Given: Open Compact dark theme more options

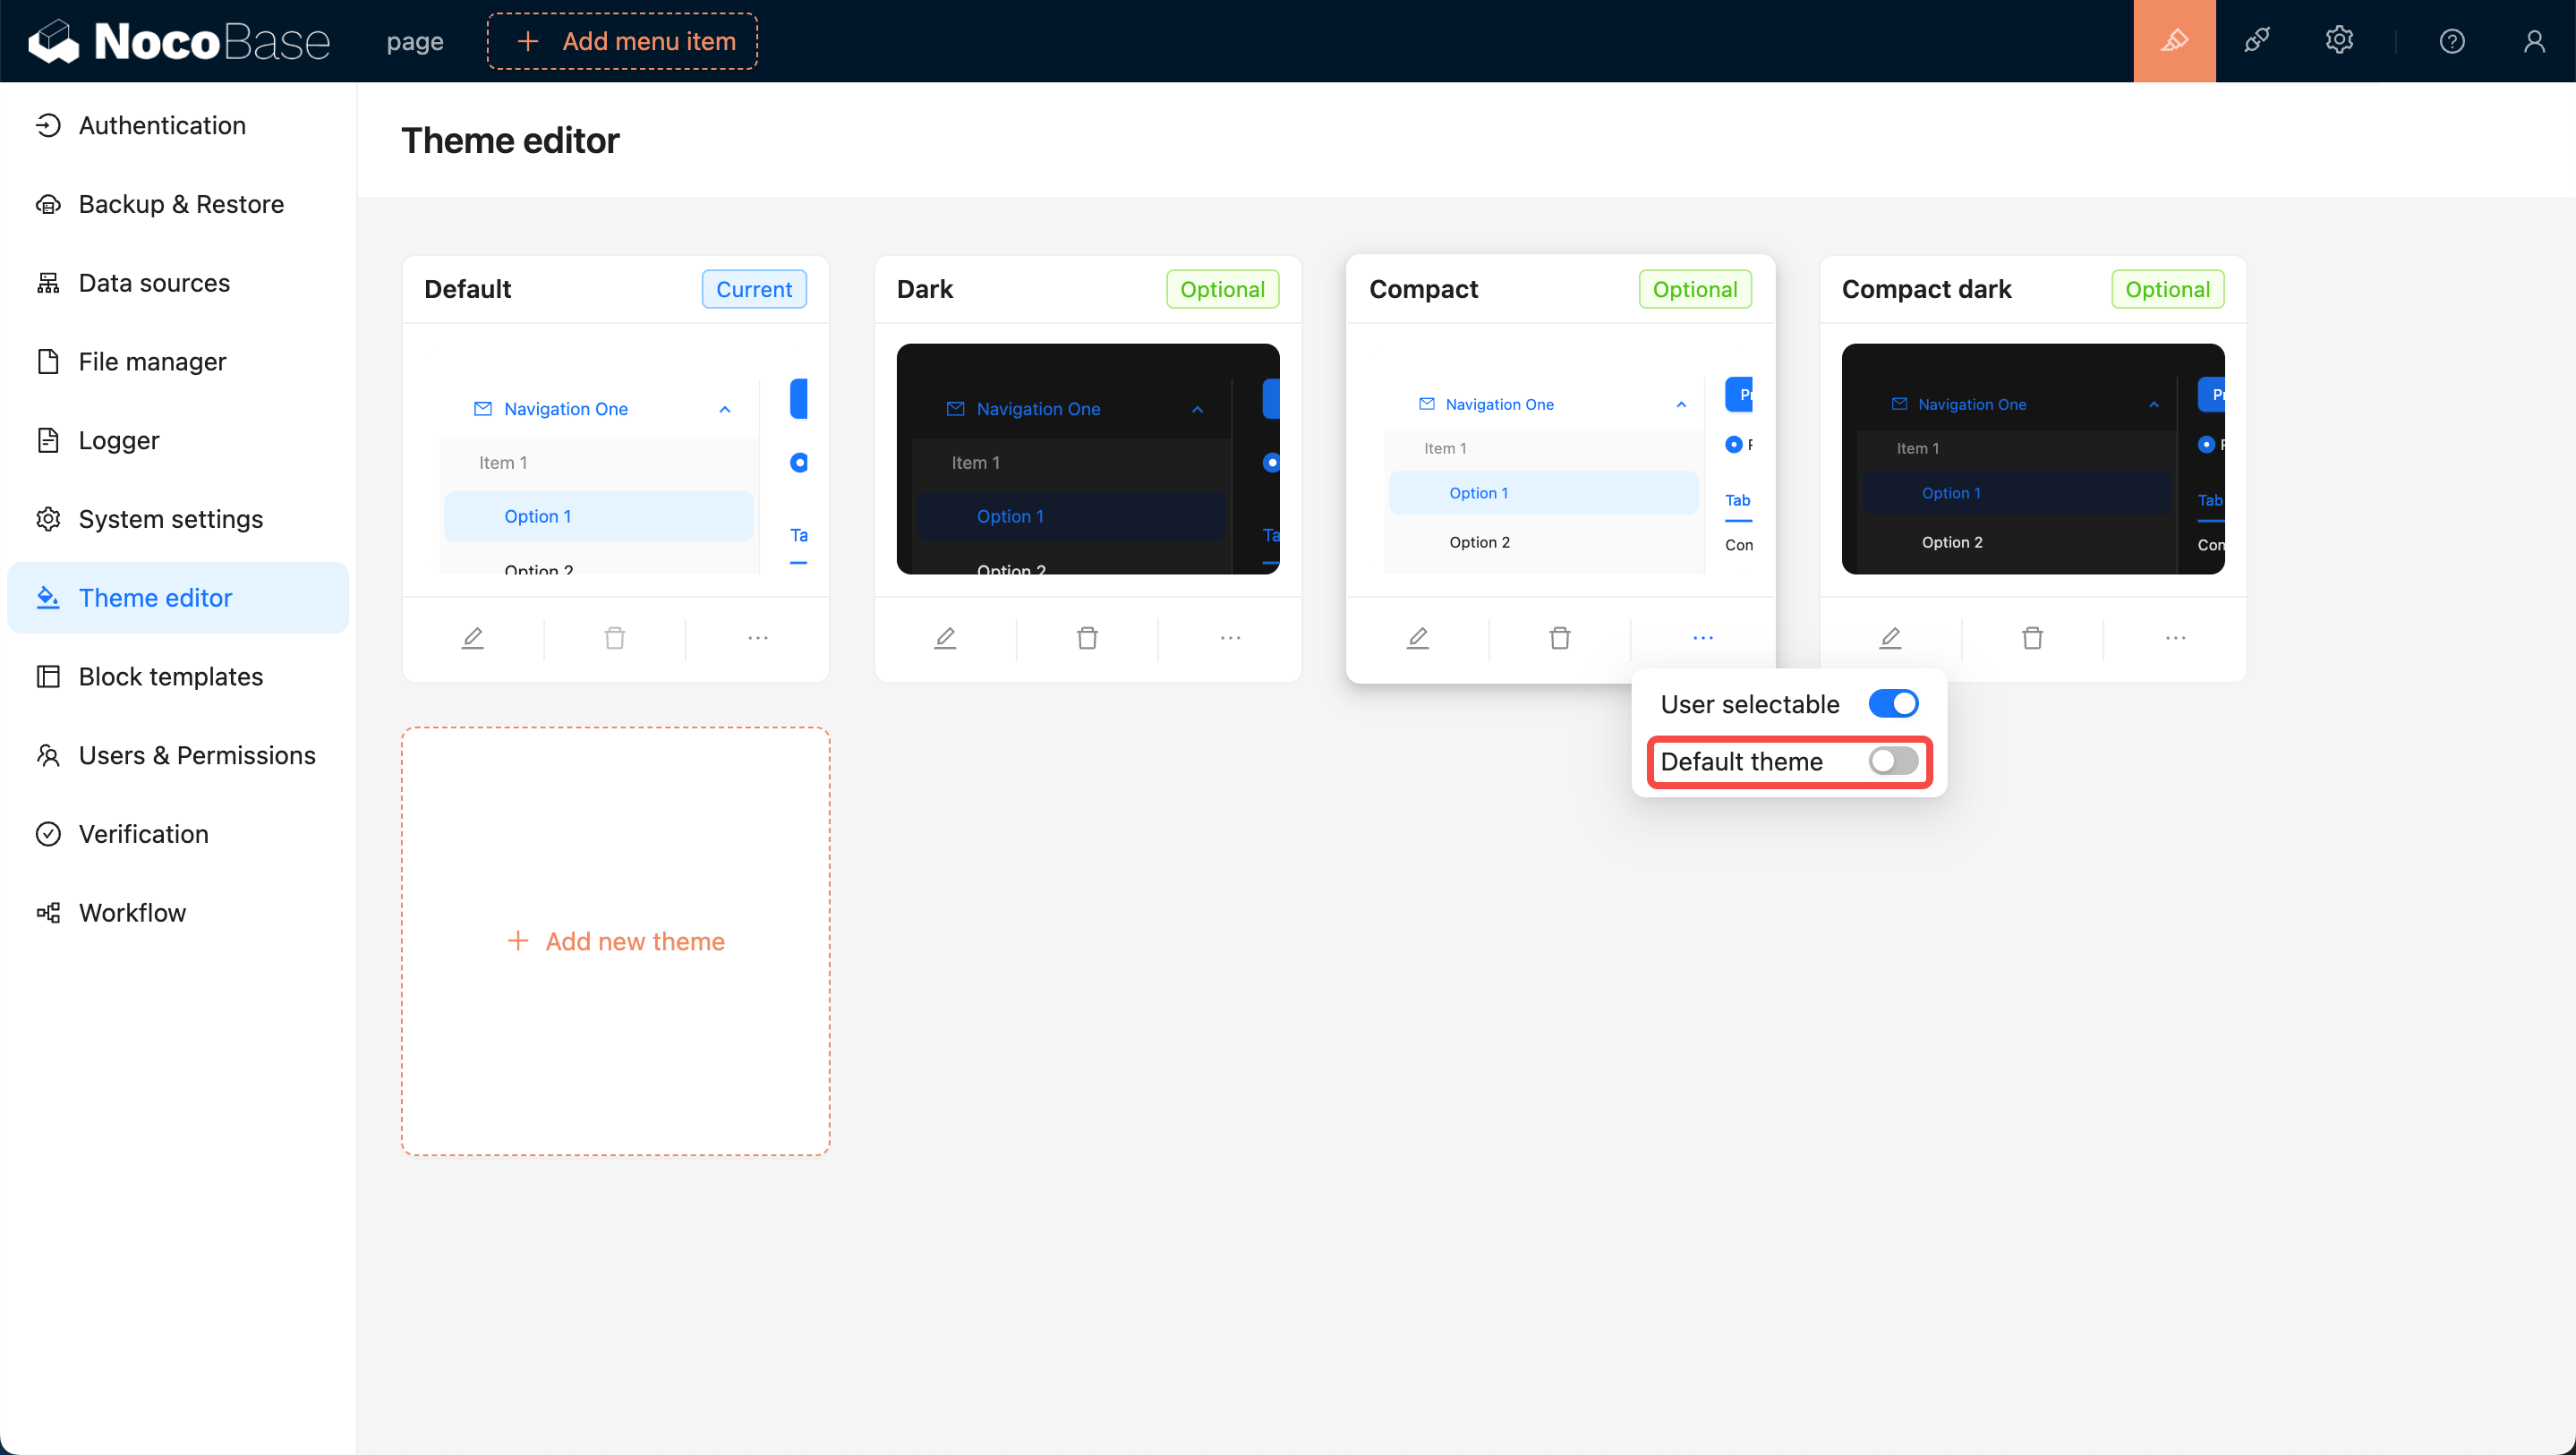Looking at the screenshot, I should (2175, 638).
